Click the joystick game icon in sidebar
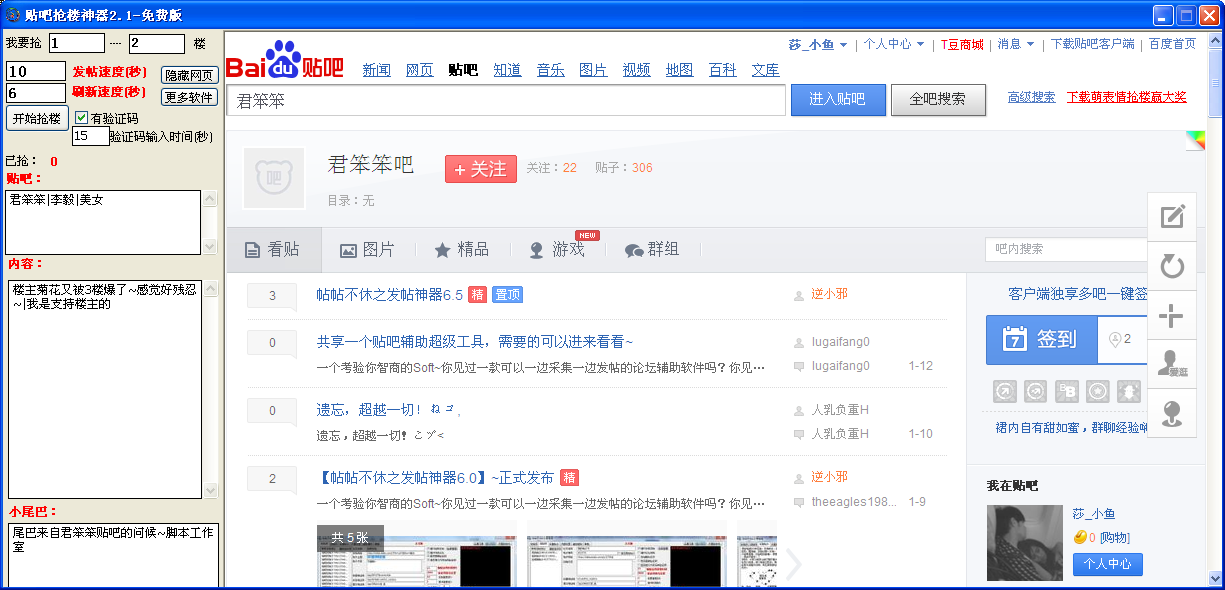This screenshot has width=1225, height=590. point(1172,413)
